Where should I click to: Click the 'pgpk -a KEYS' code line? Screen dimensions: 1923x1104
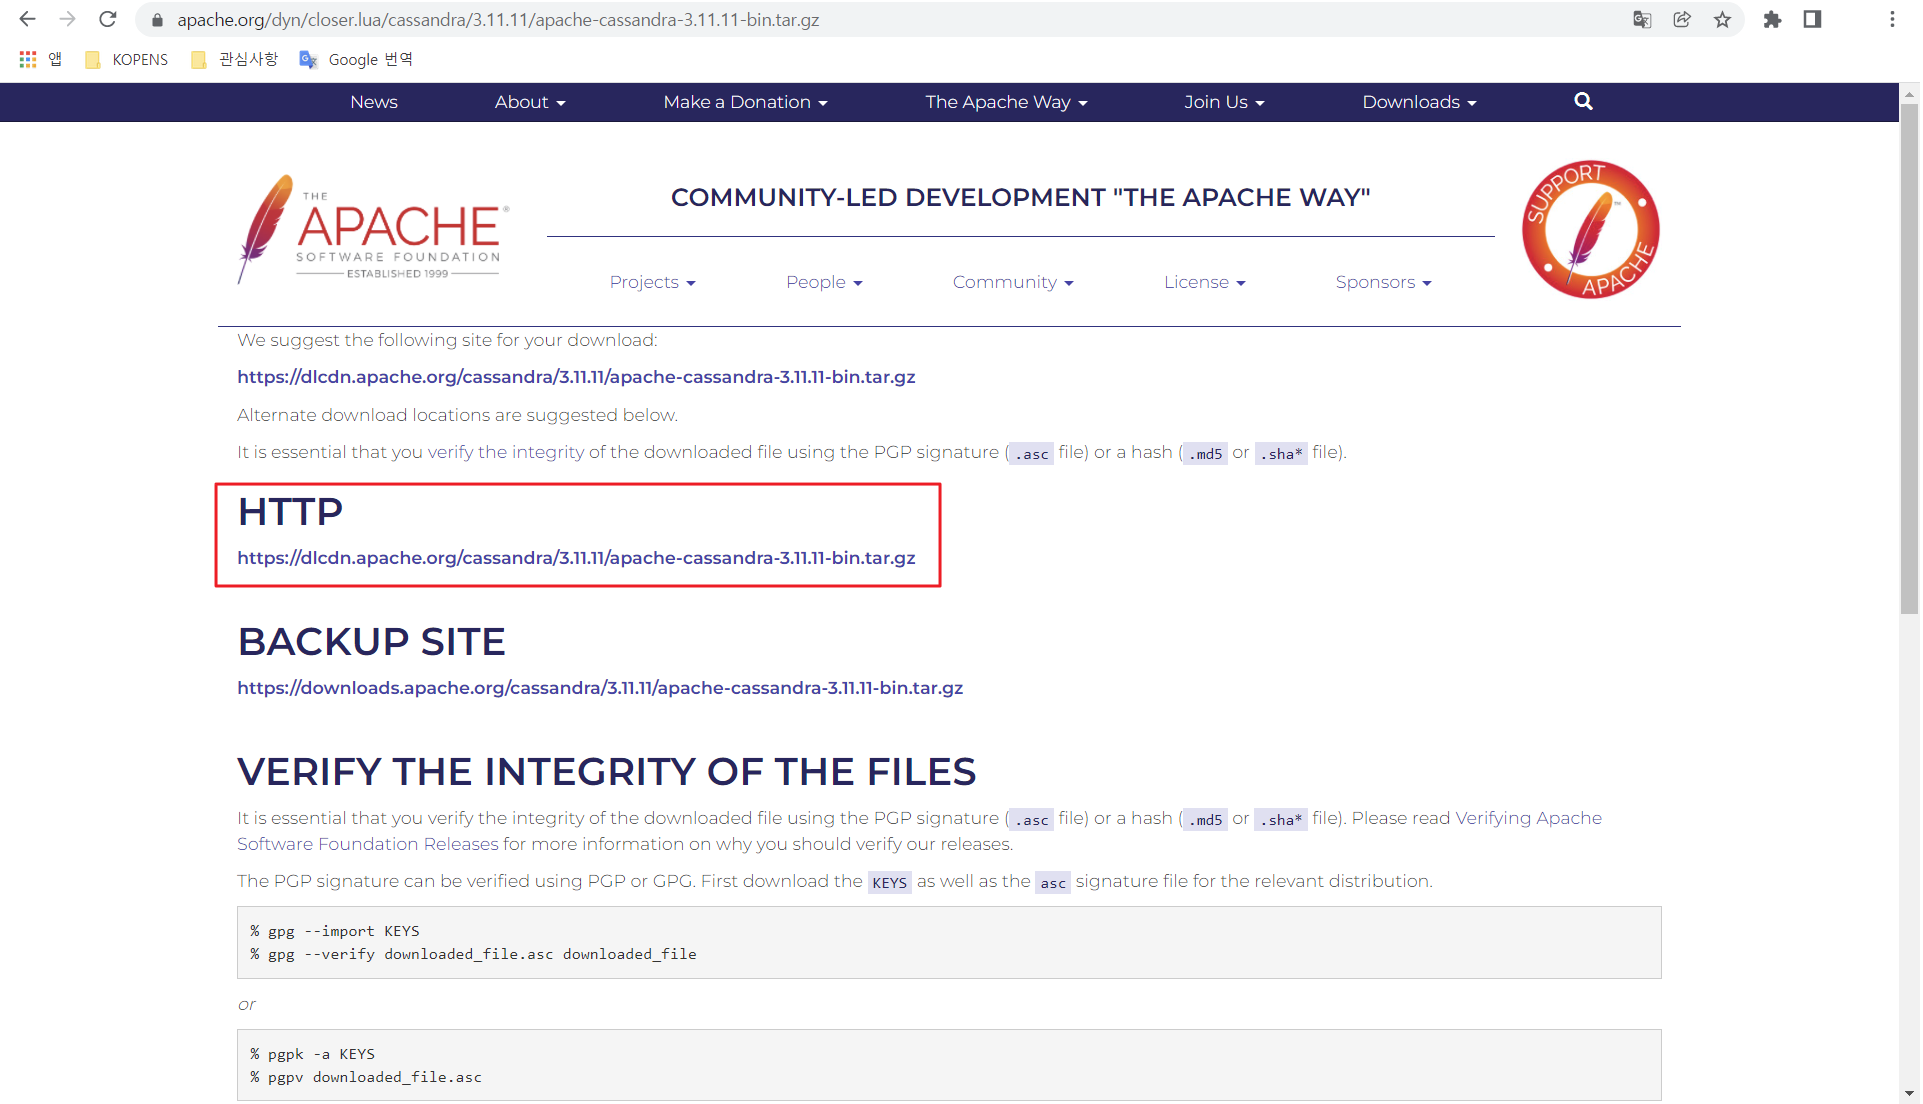pos(313,1054)
